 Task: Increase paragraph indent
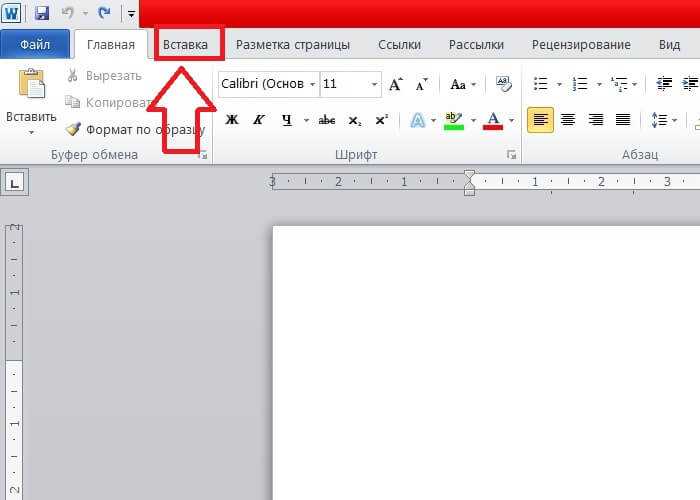pyautogui.click(x=690, y=84)
